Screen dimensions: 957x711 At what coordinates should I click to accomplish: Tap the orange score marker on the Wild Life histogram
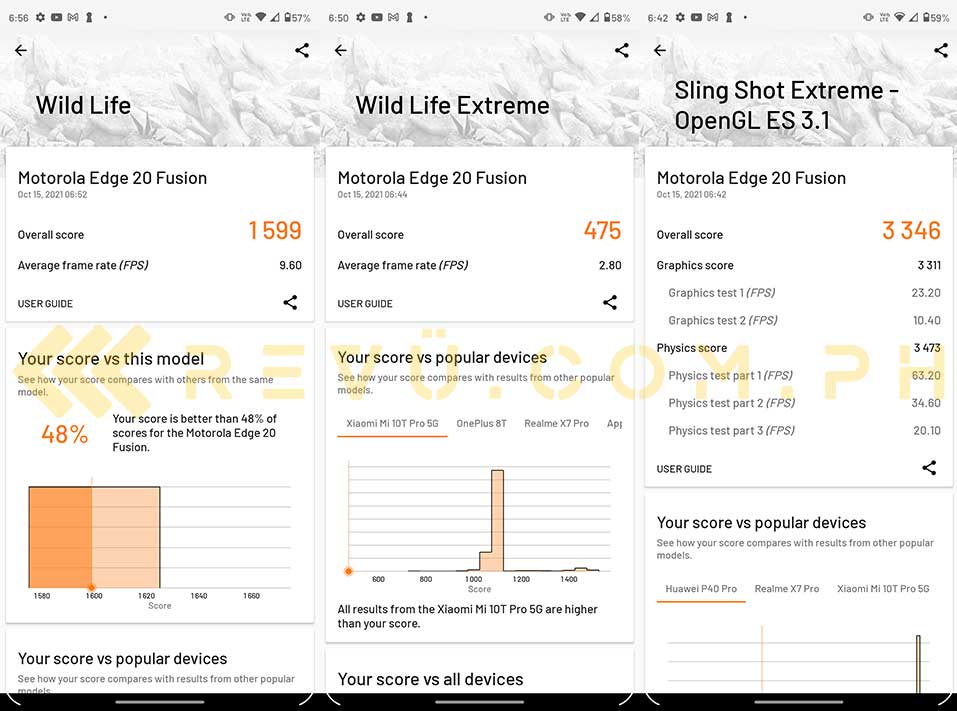tap(92, 587)
